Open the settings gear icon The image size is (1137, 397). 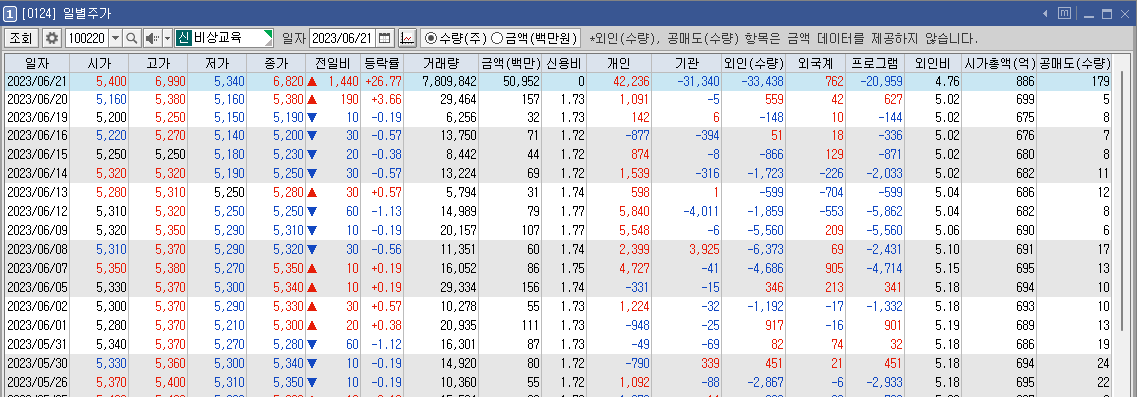(51, 38)
